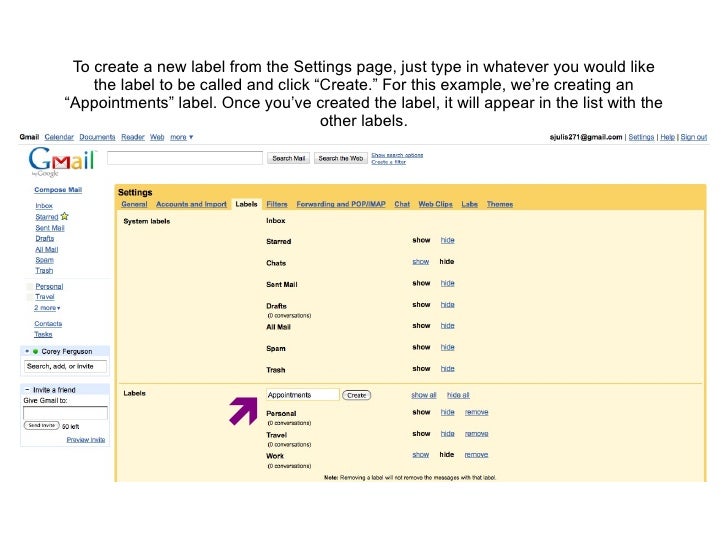This screenshot has width=728, height=546.
Task: Open All Mail in sidebar
Action: point(46,249)
